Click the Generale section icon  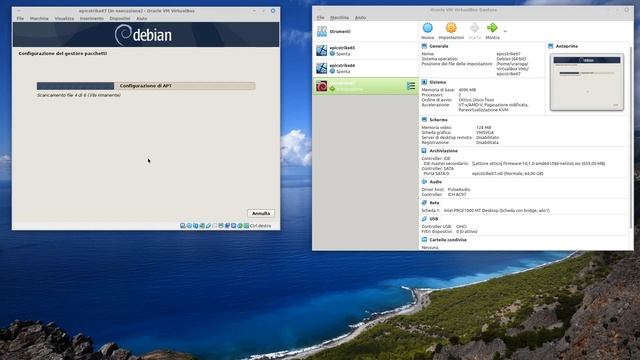(424, 46)
